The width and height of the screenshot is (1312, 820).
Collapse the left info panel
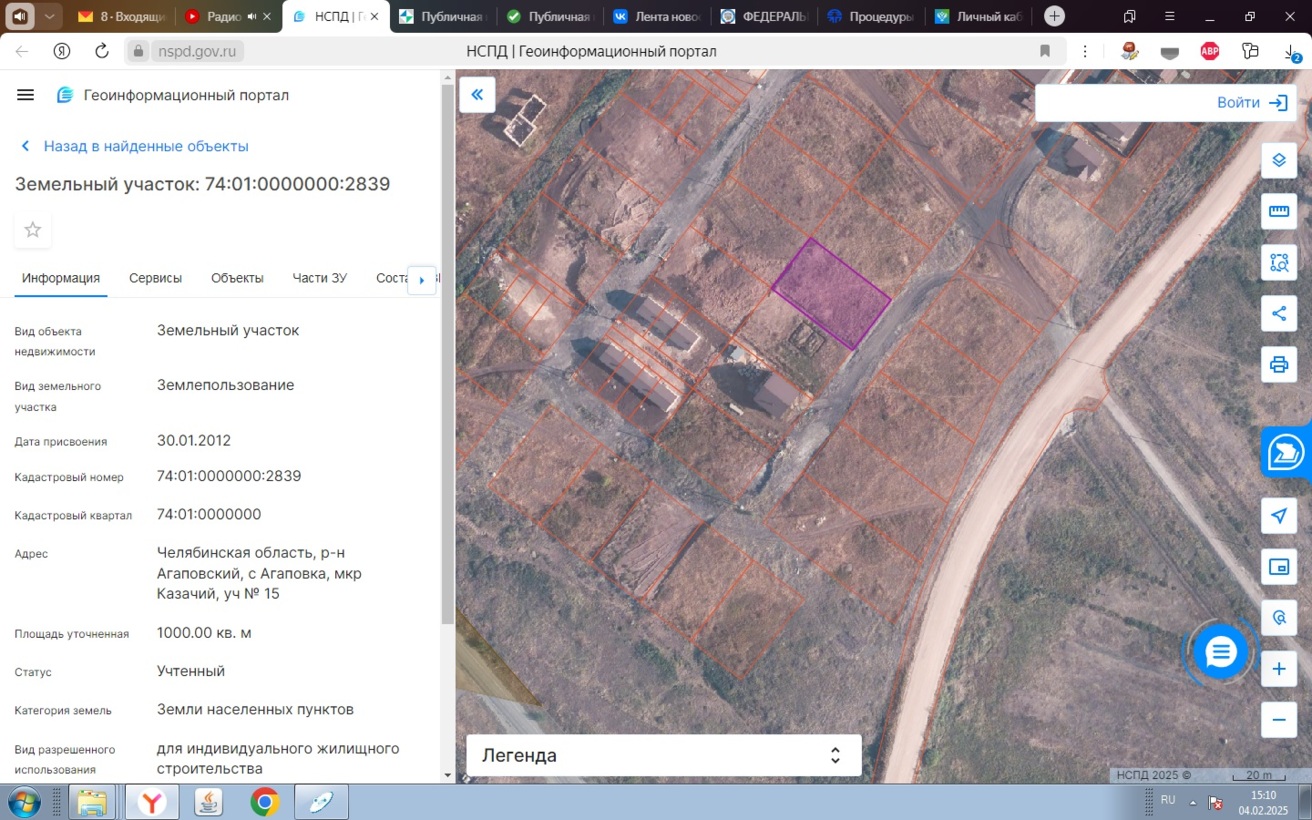[477, 95]
